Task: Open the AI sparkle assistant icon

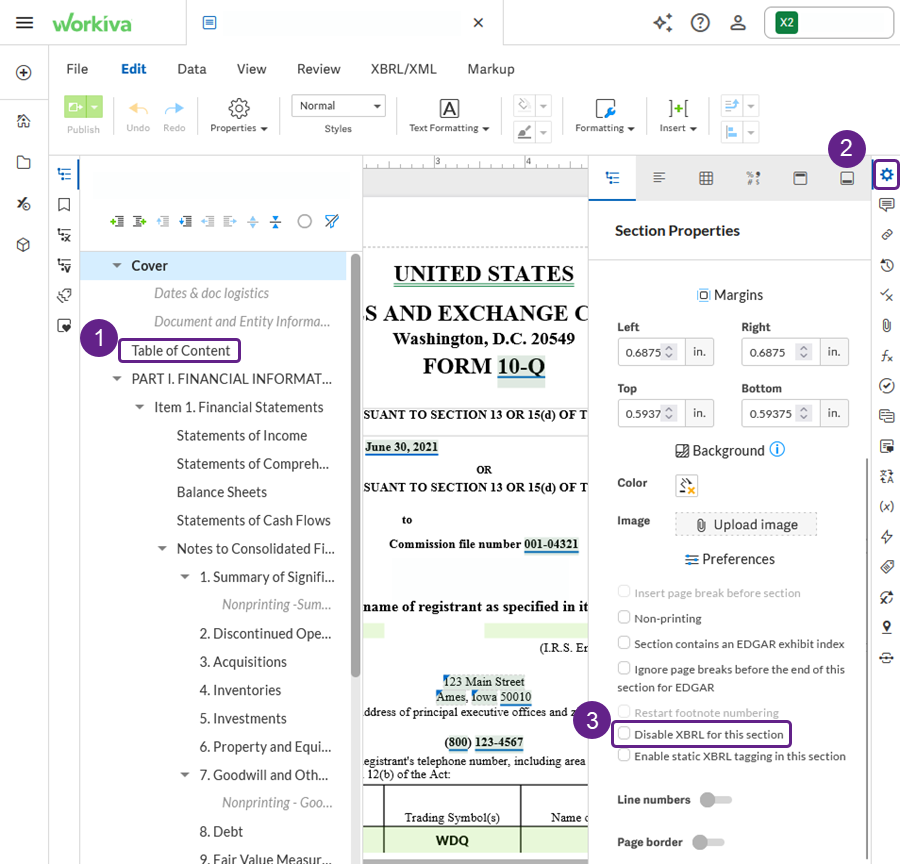Action: [x=663, y=23]
